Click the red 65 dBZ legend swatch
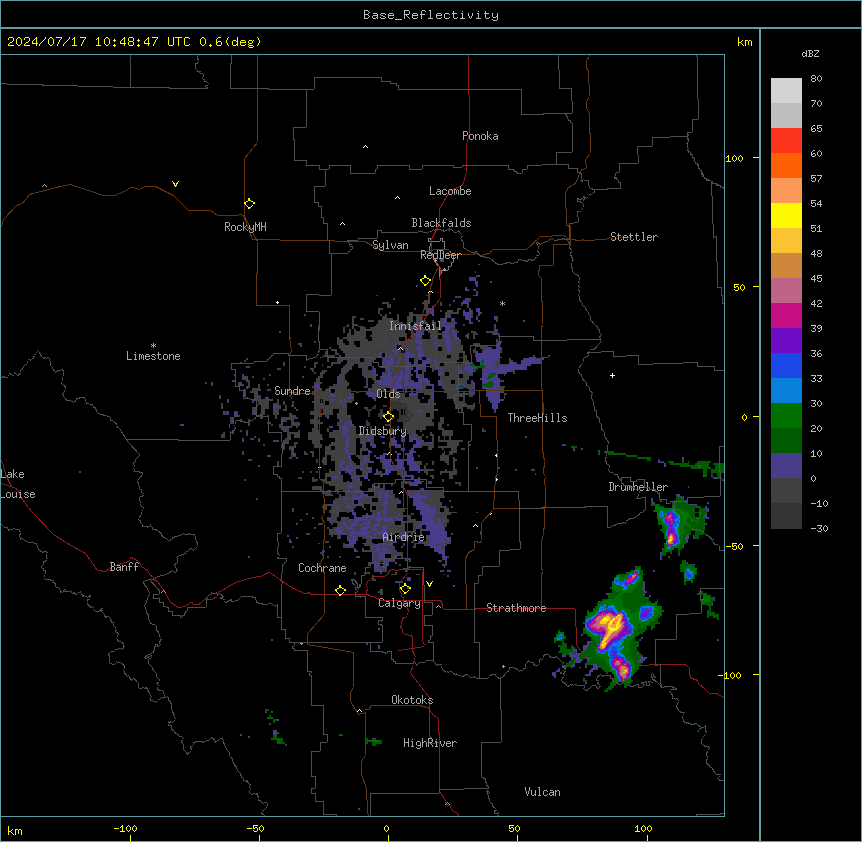Viewport: 862px width, 842px height. pos(786,141)
